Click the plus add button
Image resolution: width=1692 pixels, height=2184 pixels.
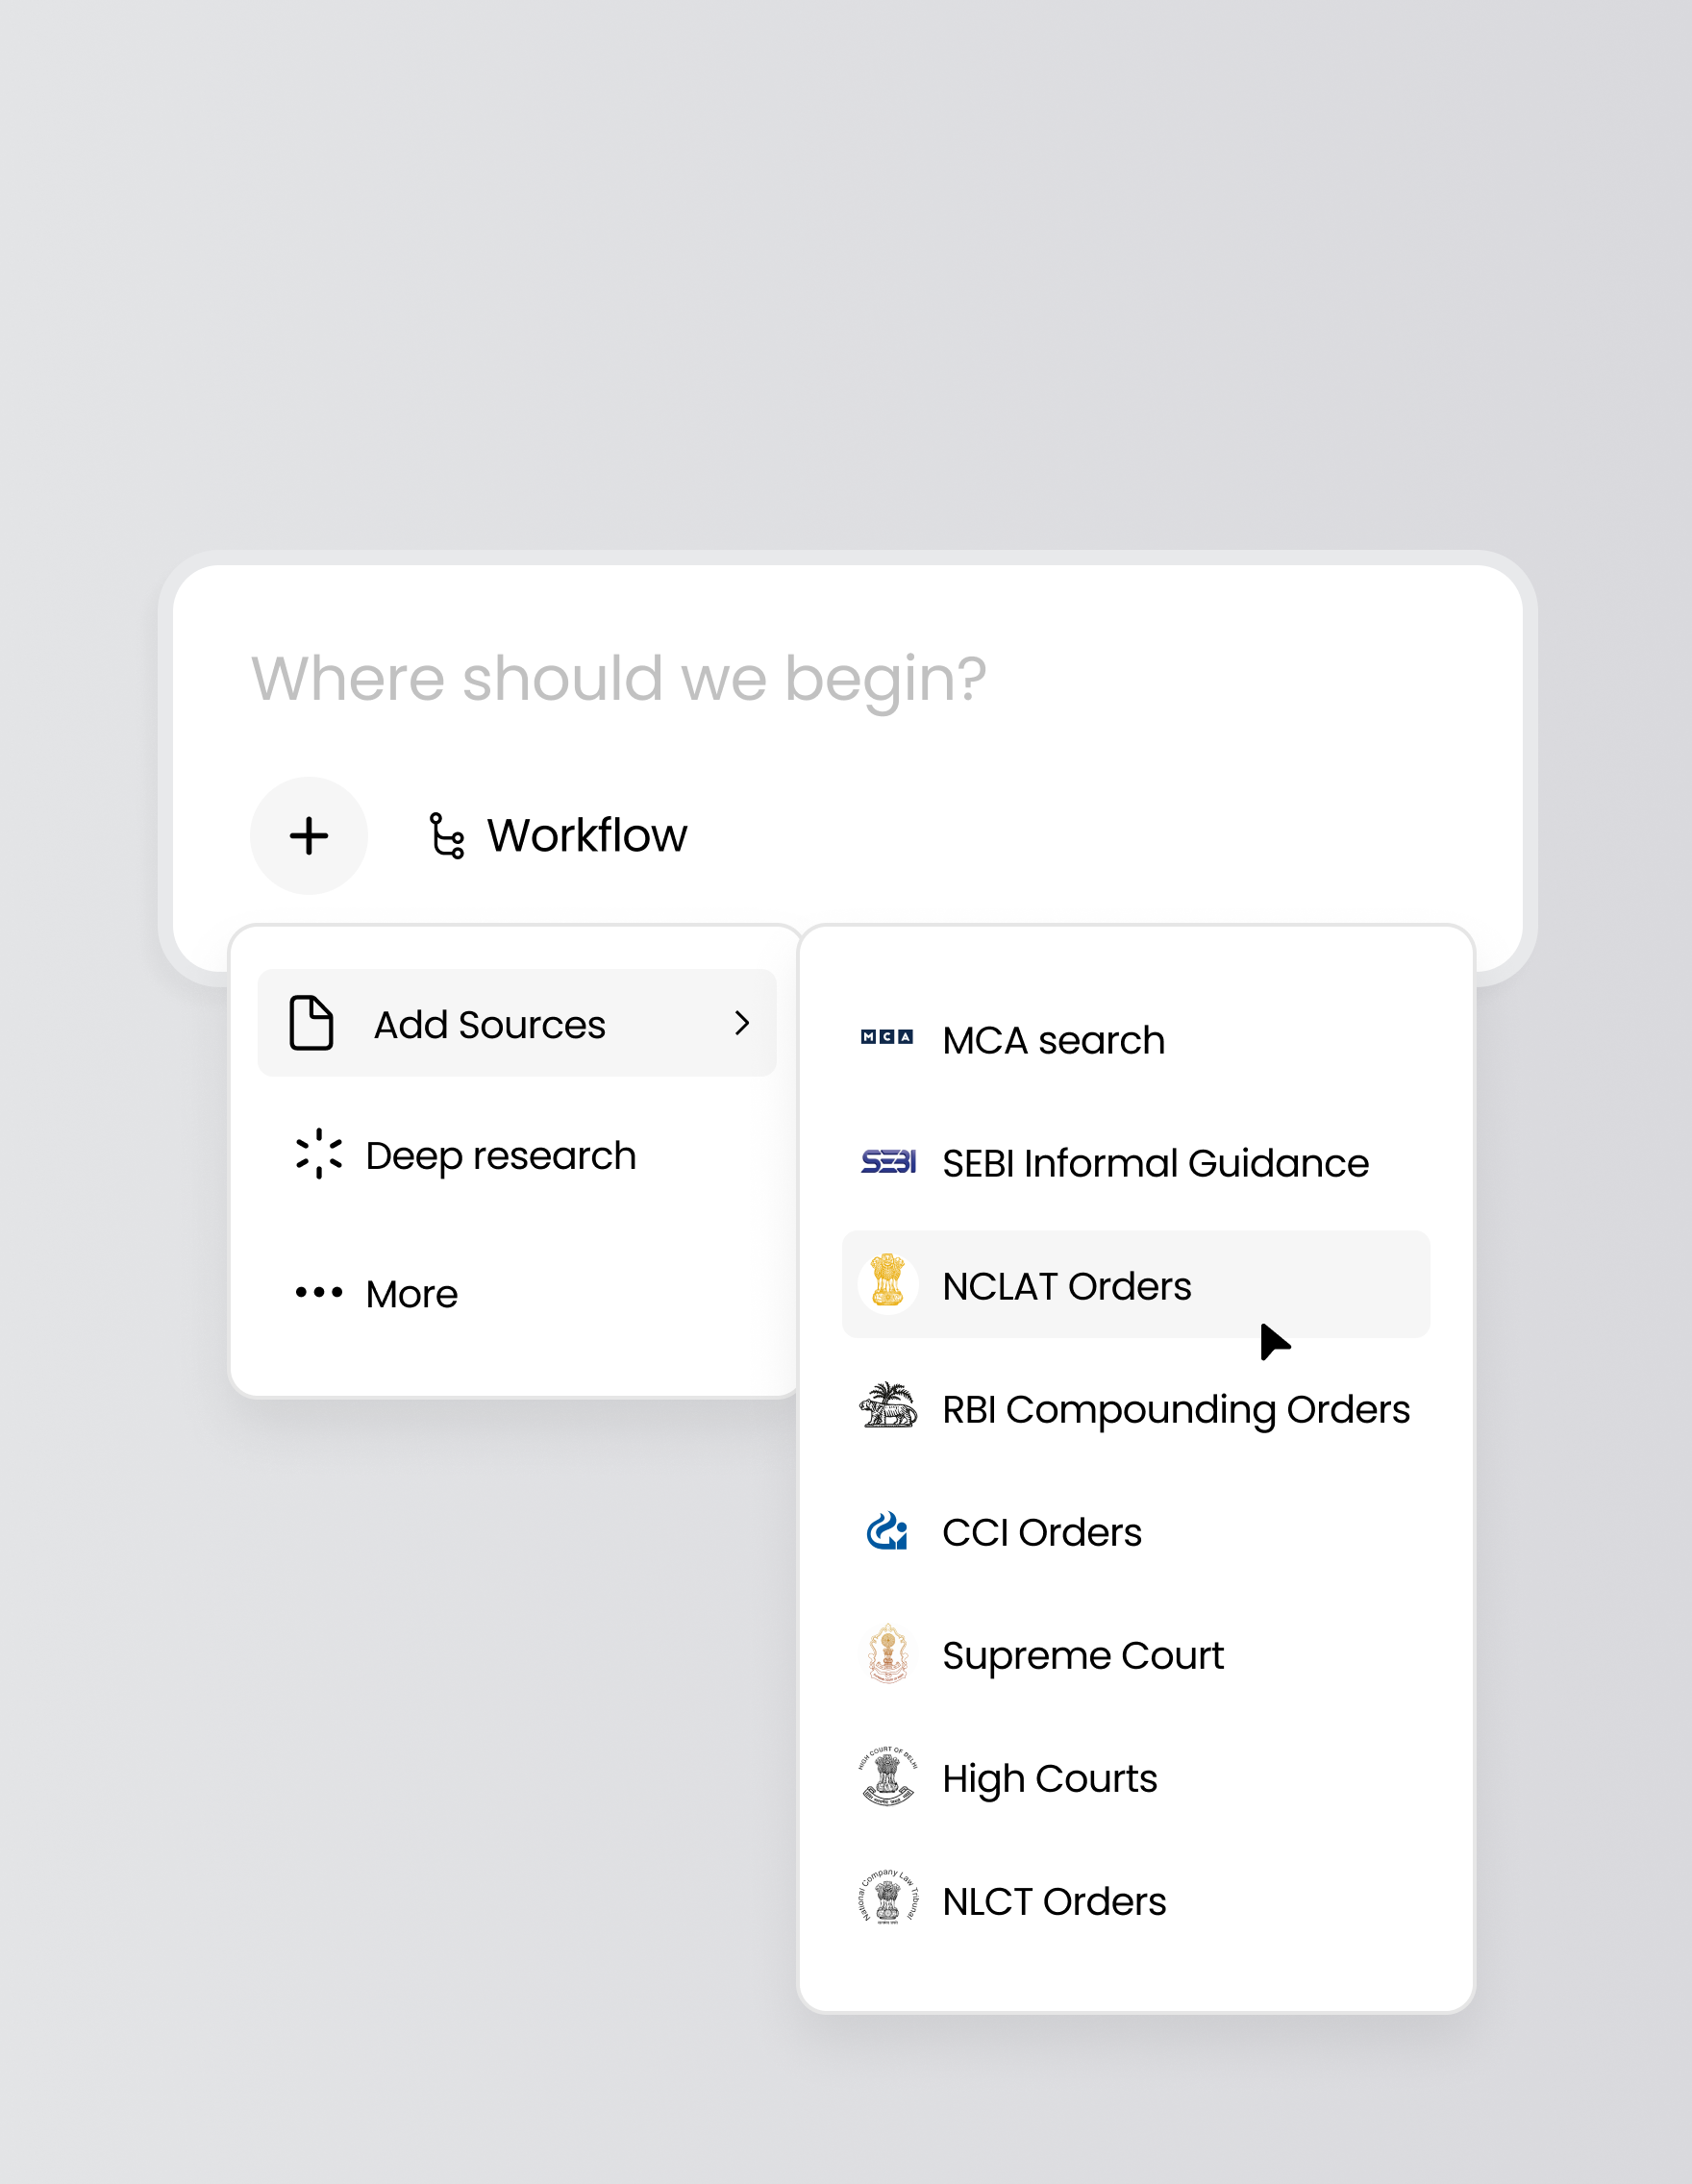tap(309, 836)
